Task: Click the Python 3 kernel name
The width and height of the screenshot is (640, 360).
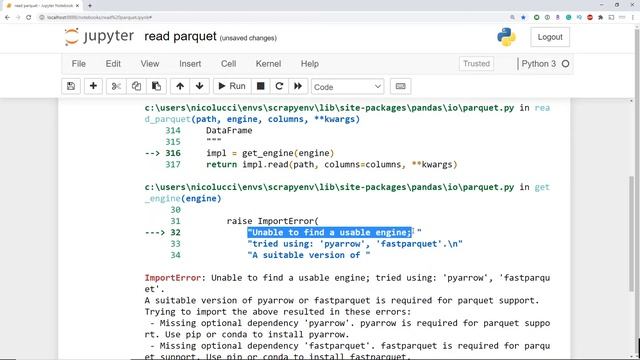Action: 538,64
